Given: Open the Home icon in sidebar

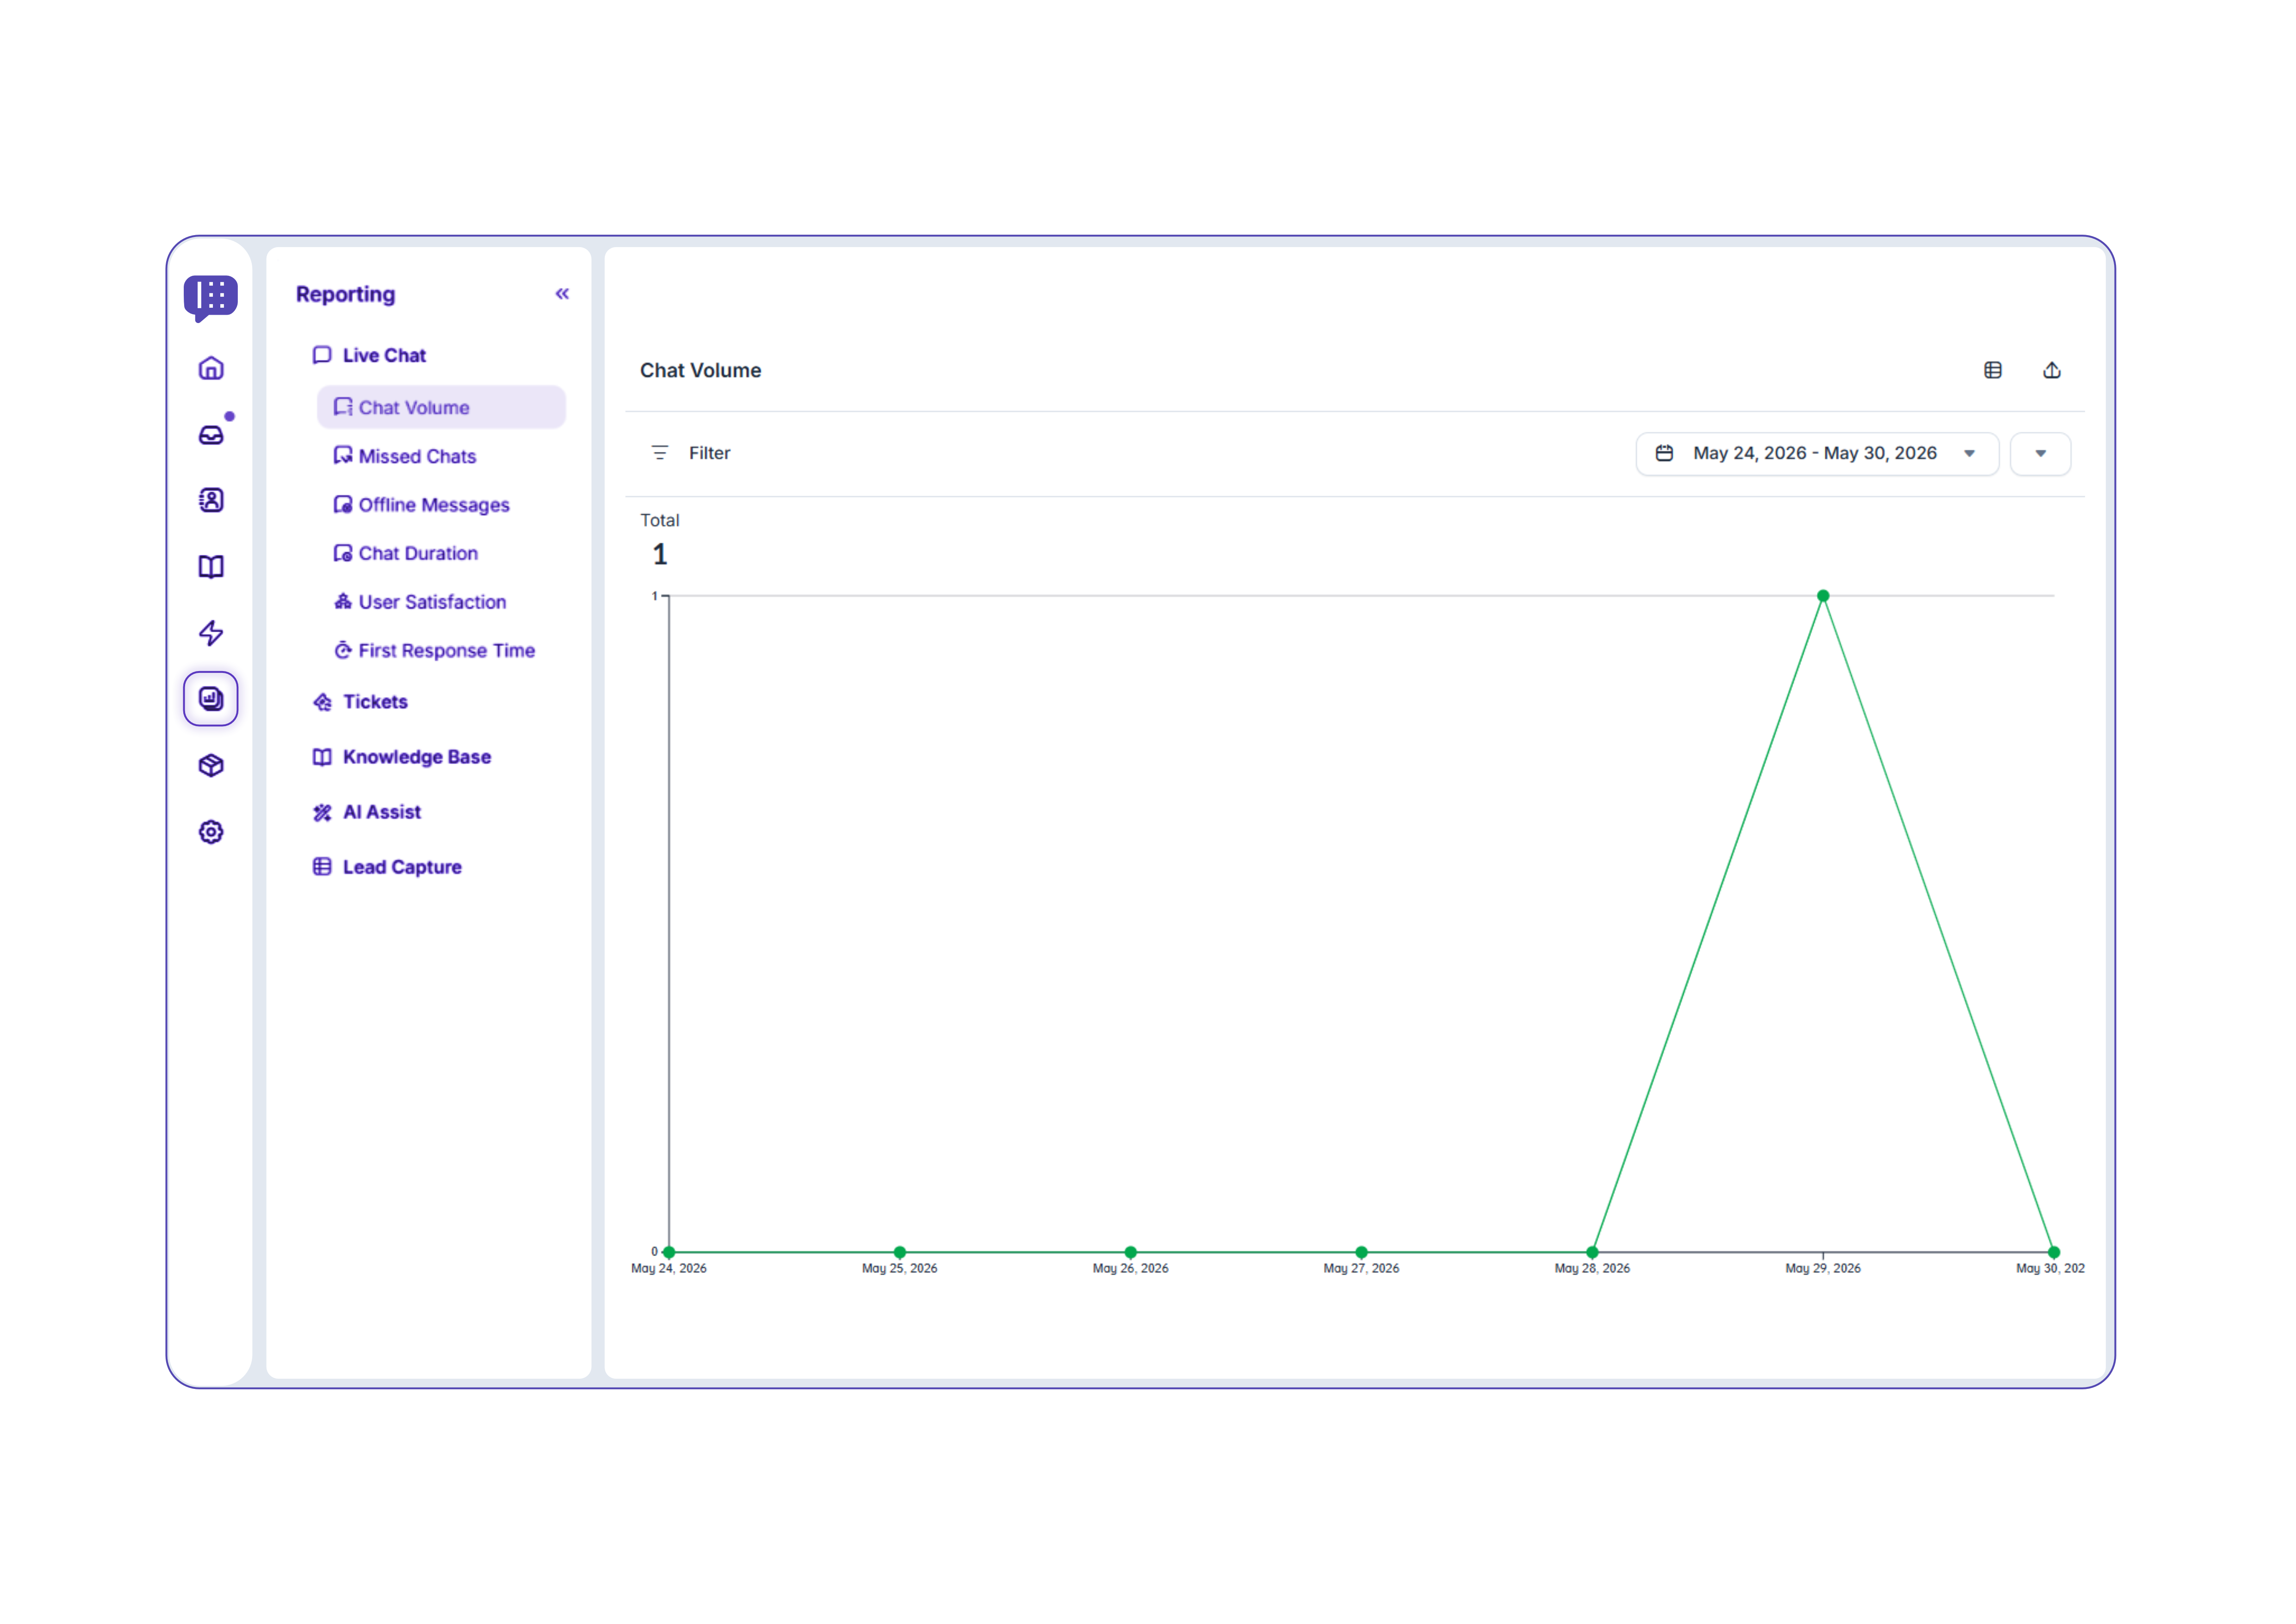Looking at the screenshot, I should tap(211, 368).
